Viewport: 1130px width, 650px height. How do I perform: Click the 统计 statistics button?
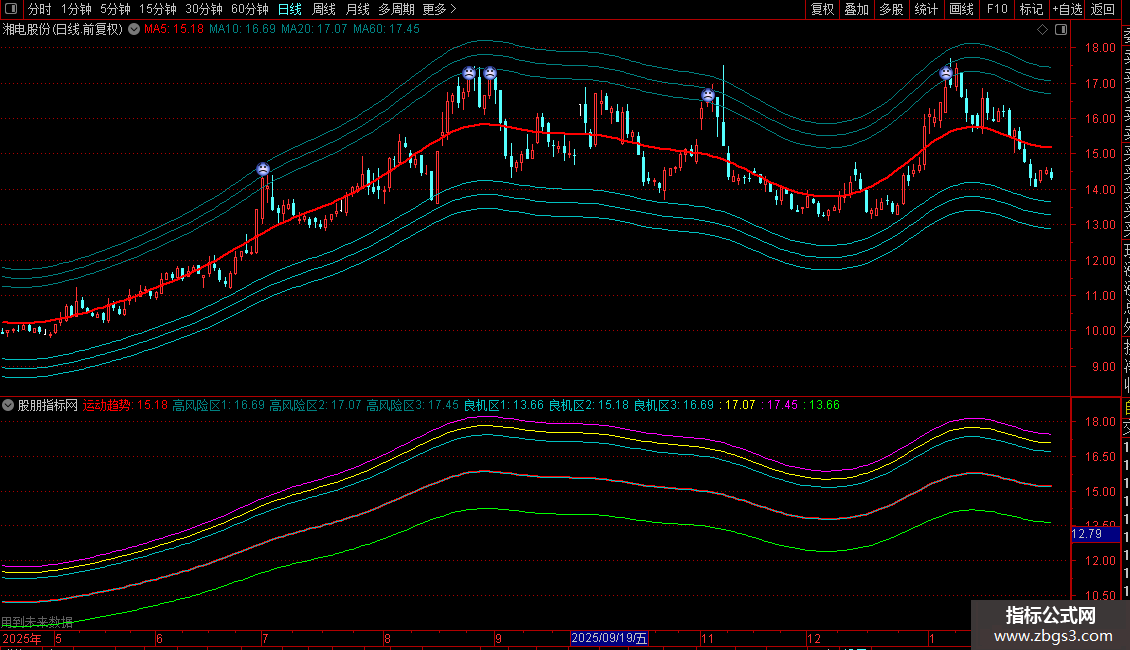tap(926, 9)
